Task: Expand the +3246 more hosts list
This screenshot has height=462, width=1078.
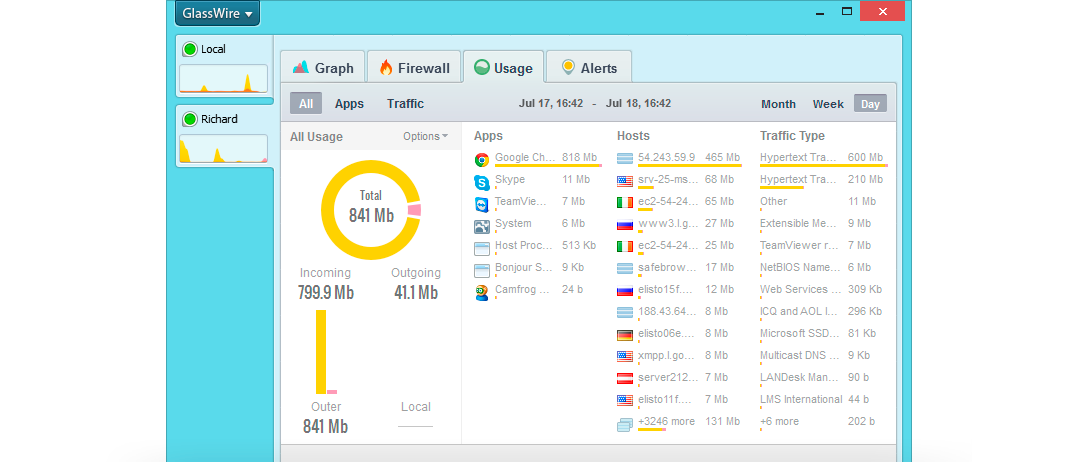Action: click(666, 422)
